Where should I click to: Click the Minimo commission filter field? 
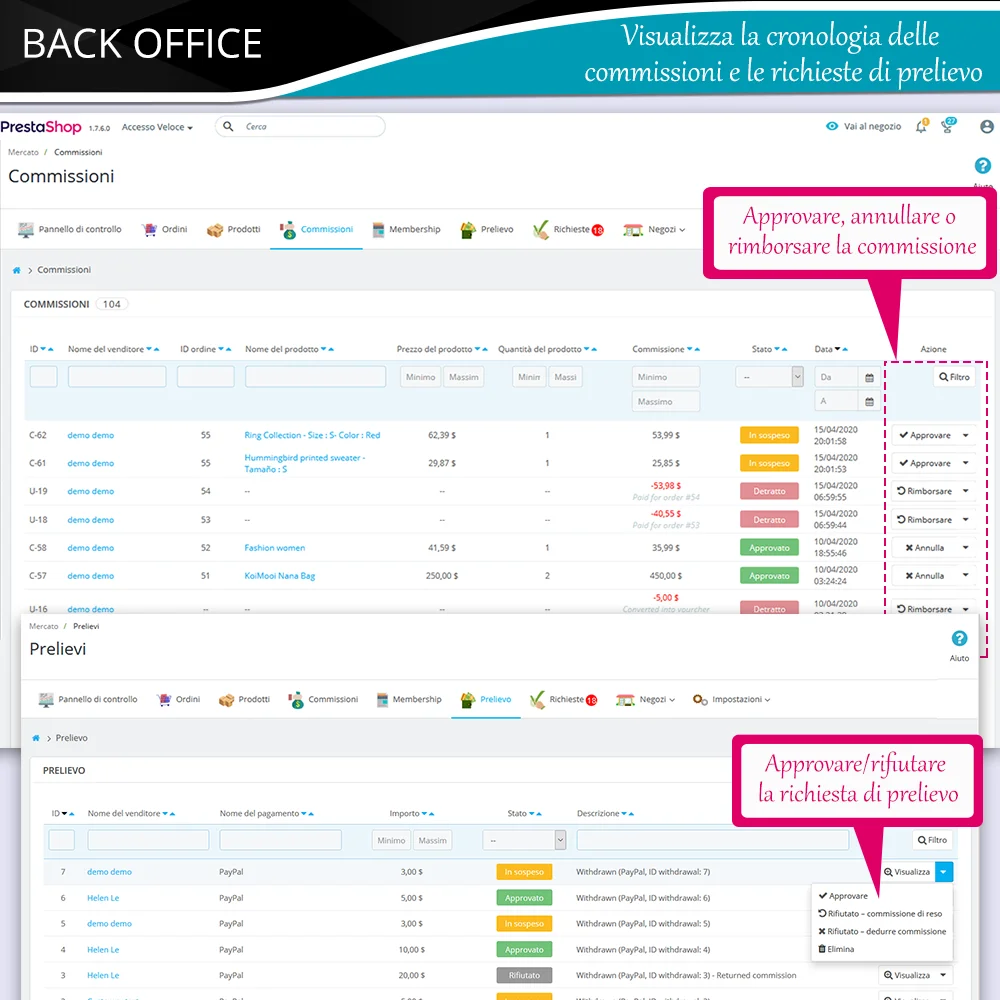pyautogui.click(x=665, y=377)
